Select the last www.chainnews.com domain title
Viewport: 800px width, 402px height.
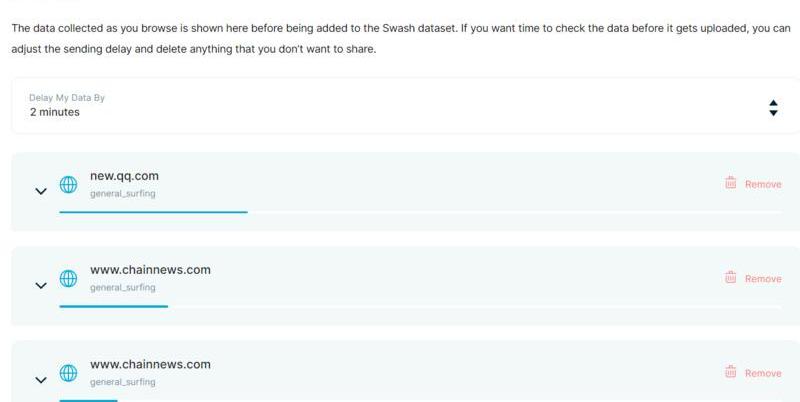point(150,364)
